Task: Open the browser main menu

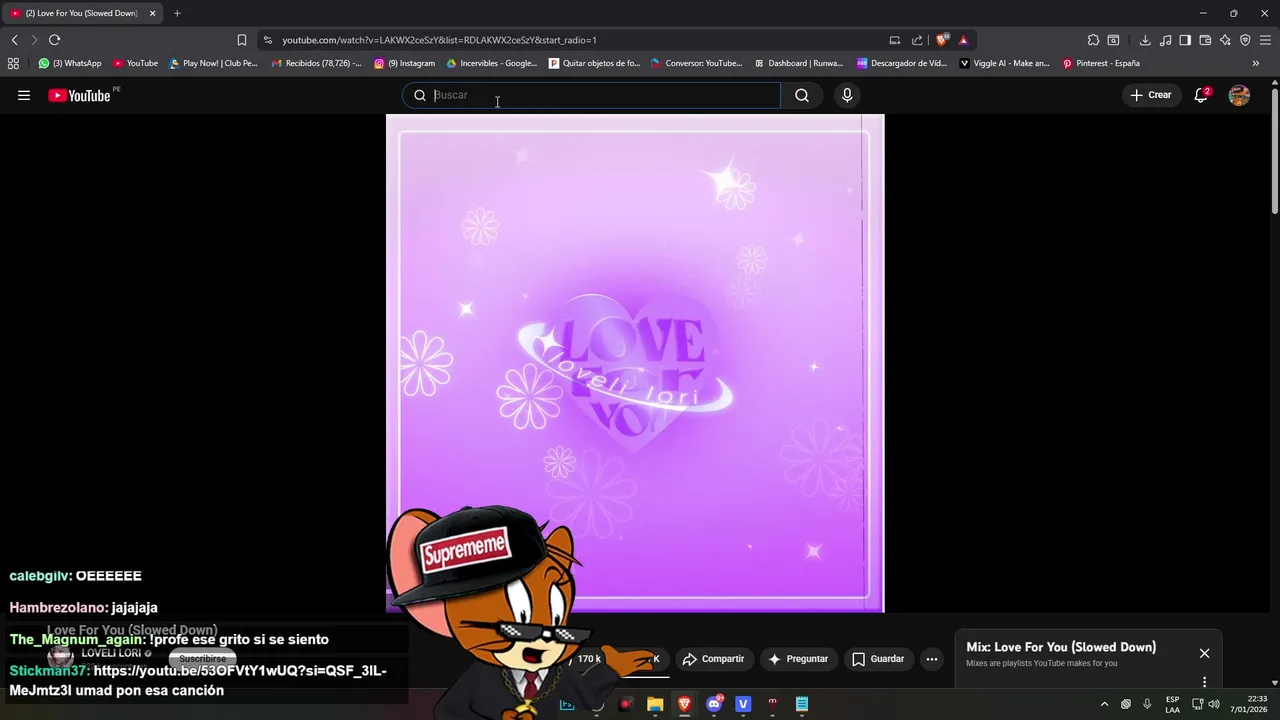Action: tap(1265, 40)
